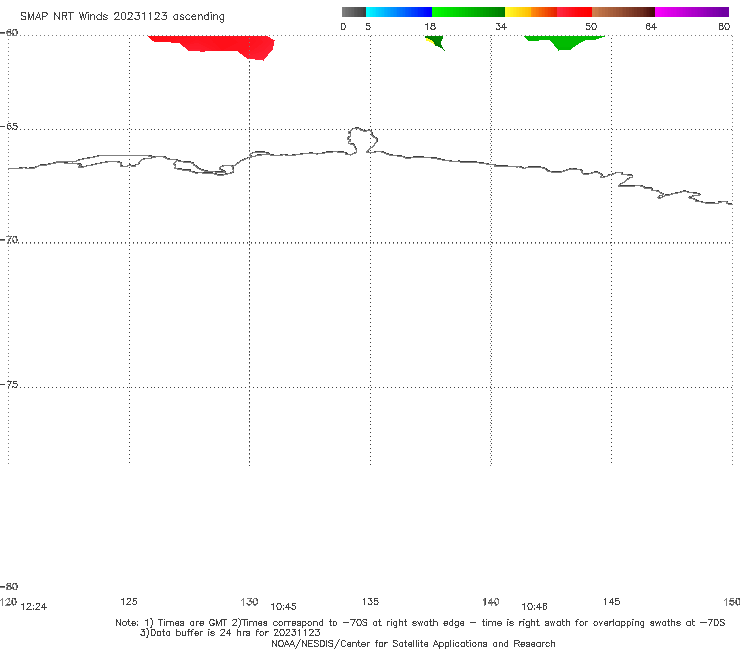This screenshot has height=650, width=740.
Task: Click the longitude label "140"
Action: coord(491,601)
